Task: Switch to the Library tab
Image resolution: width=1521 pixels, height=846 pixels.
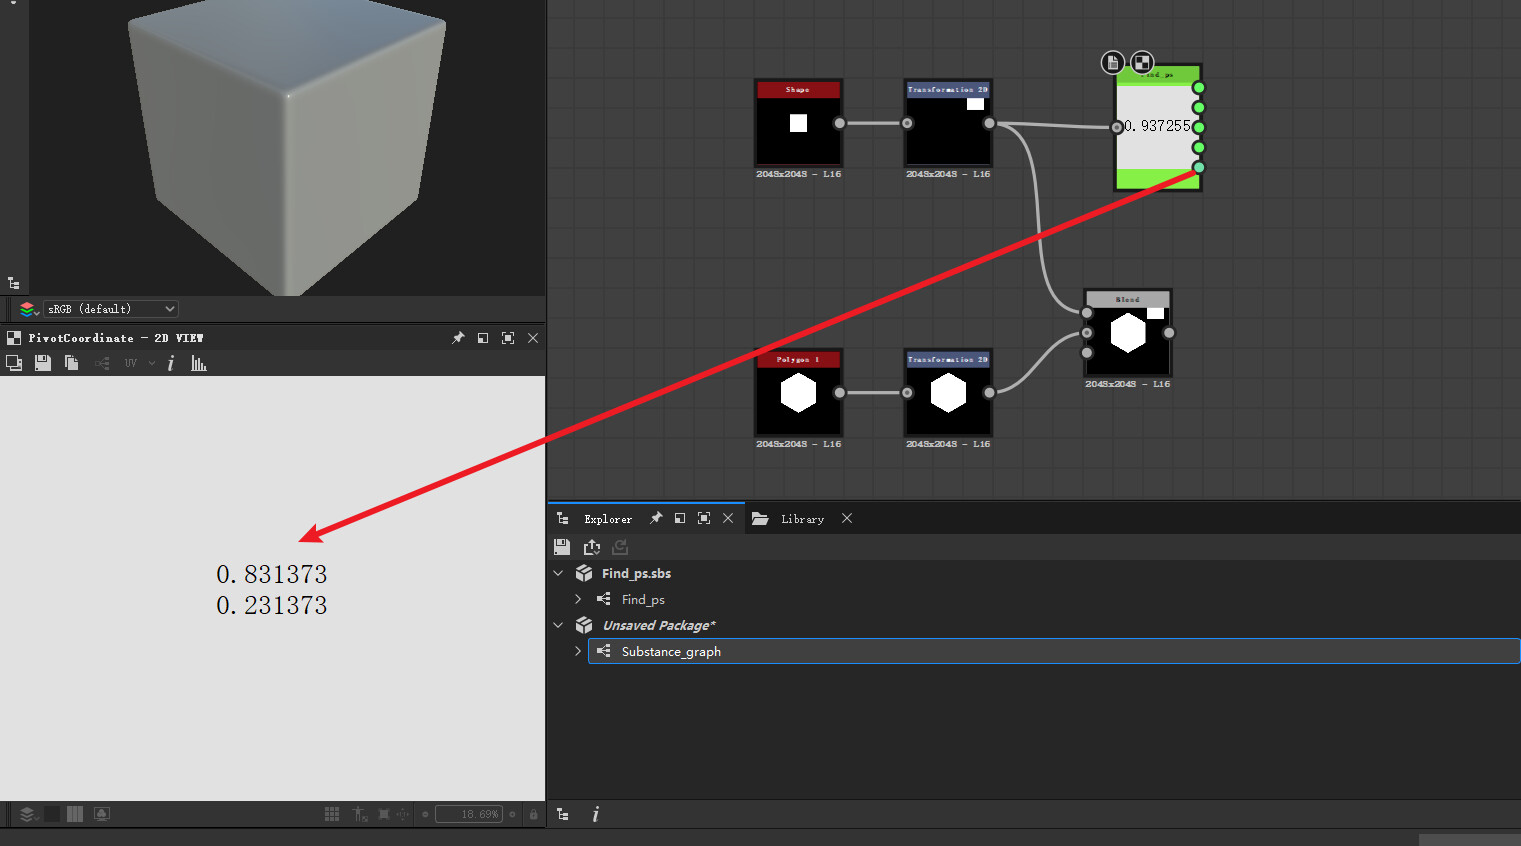Action: [800, 518]
